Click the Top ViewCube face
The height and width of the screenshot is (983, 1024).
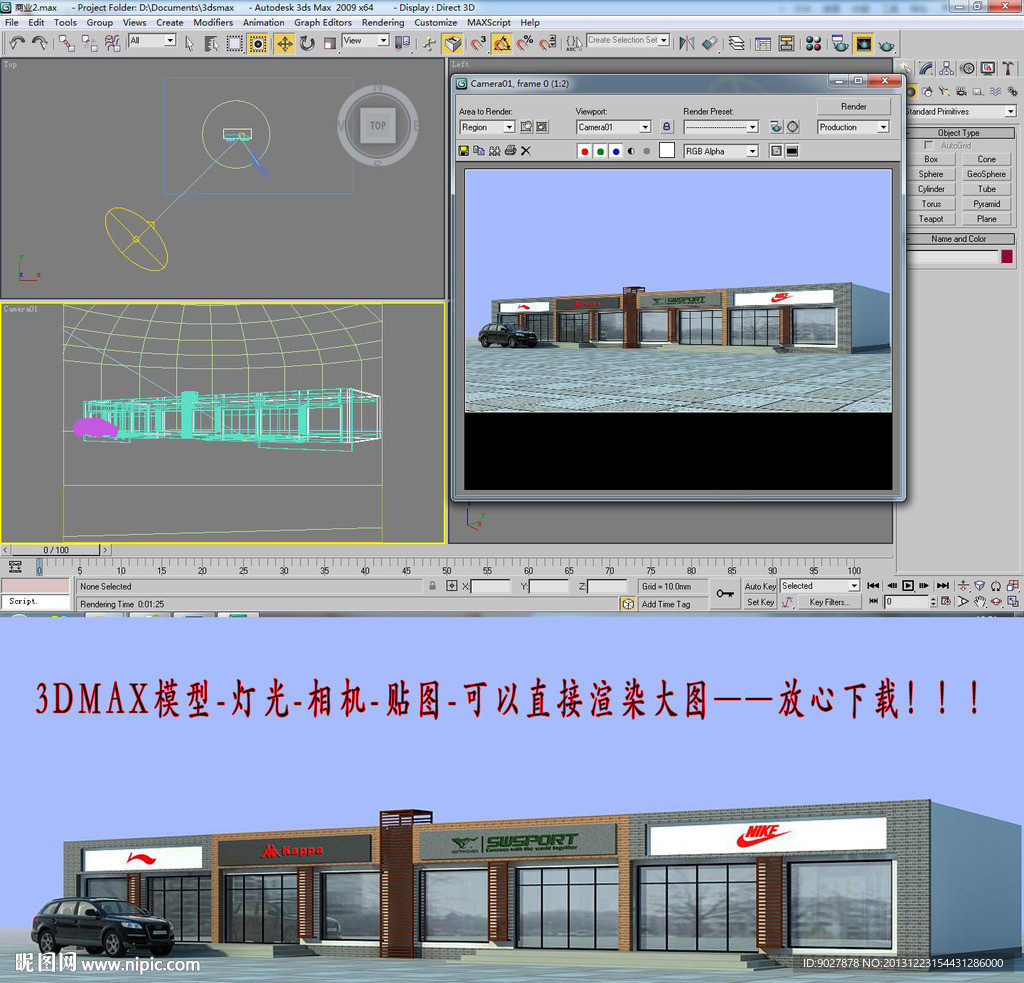tap(378, 125)
